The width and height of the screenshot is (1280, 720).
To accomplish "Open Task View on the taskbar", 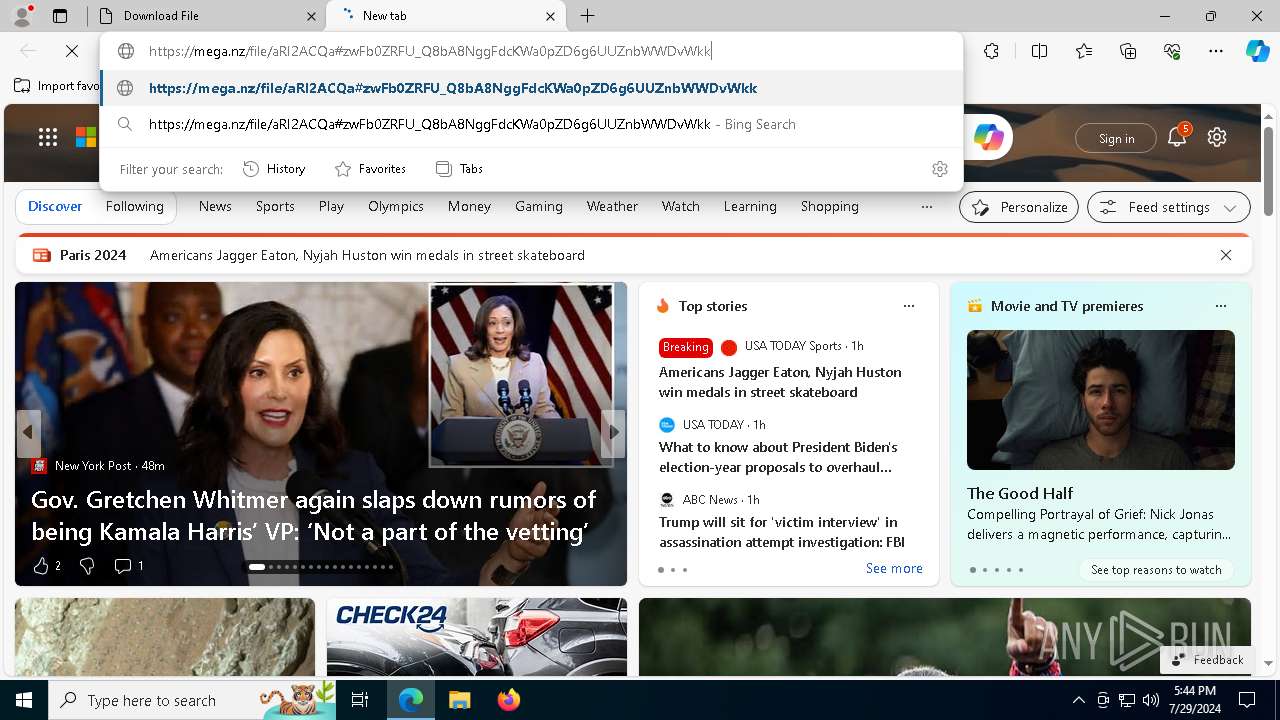I will point(361,700).
